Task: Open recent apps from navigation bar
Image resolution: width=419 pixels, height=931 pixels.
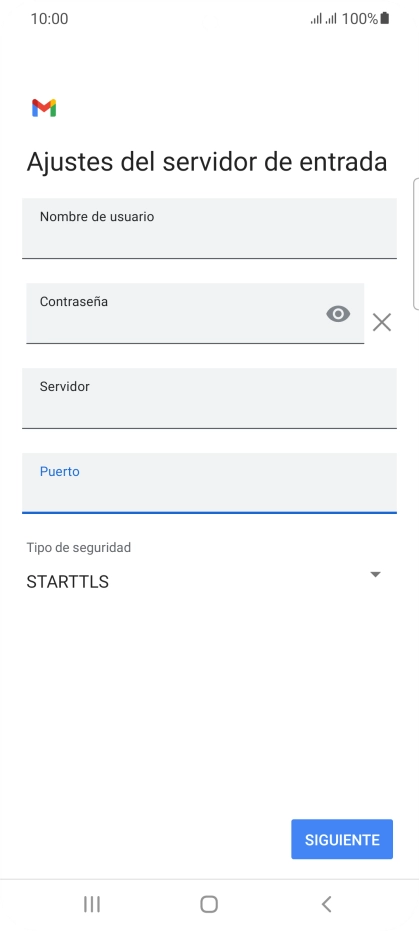Action: [91, 904]
